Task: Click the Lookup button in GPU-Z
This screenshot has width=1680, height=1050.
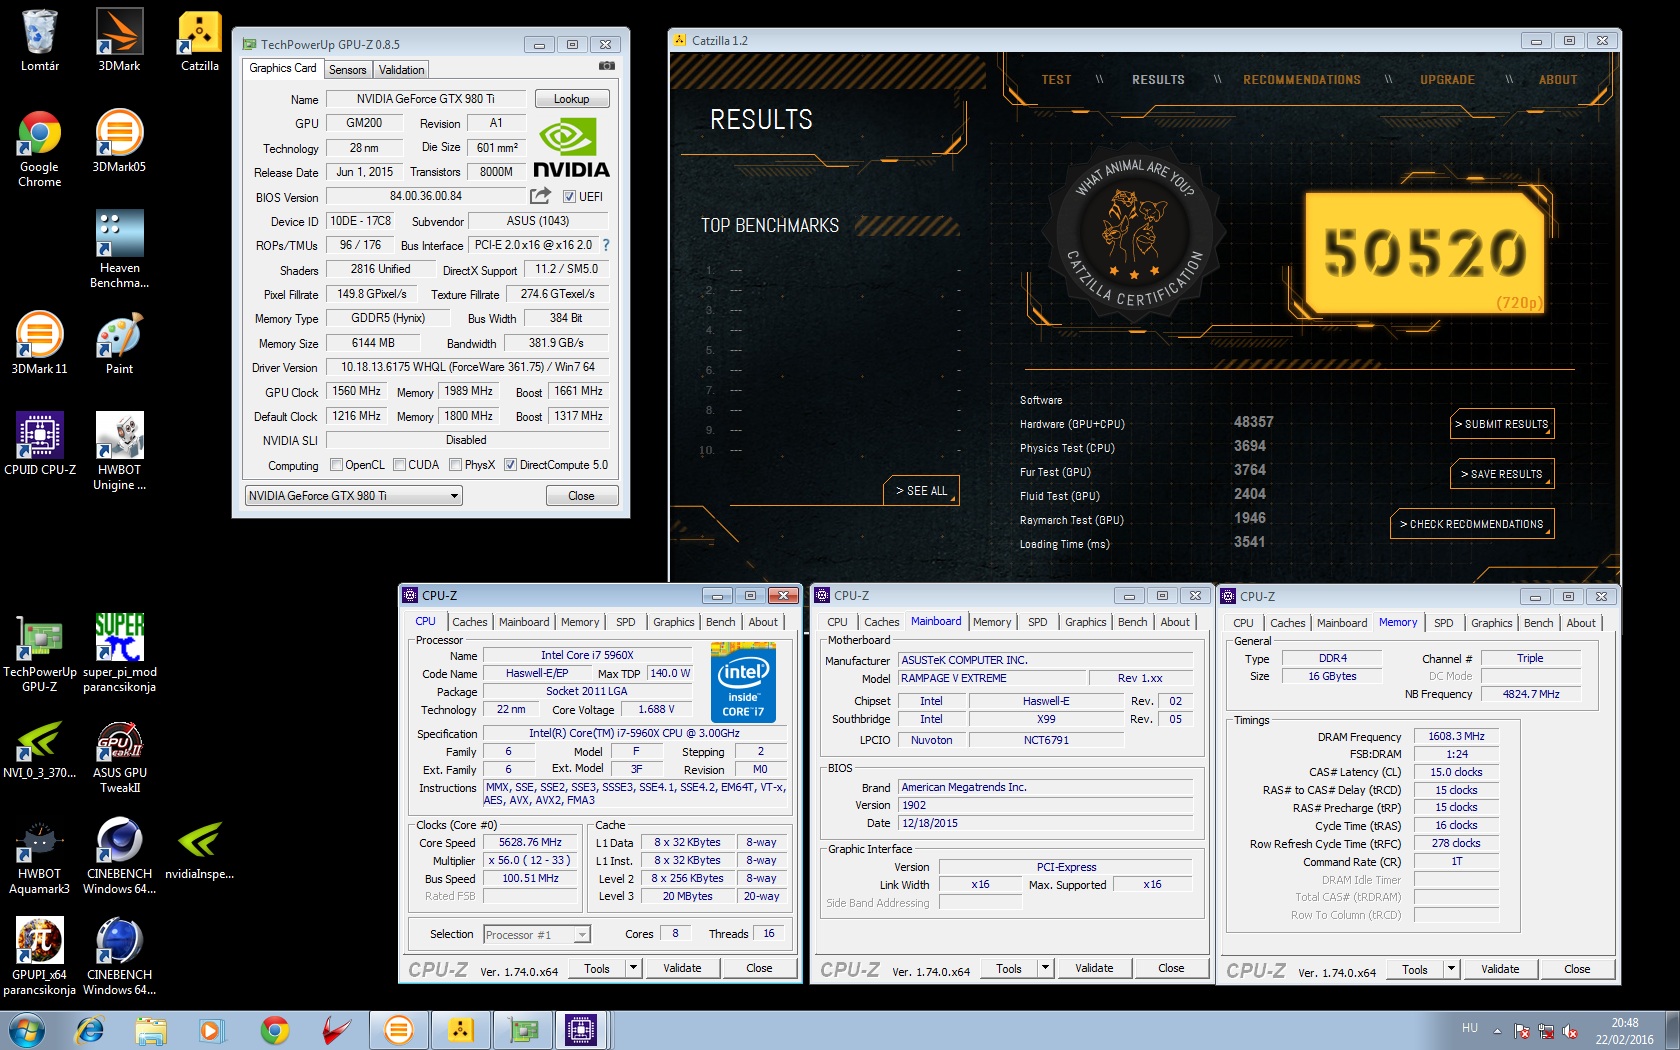Action: (x=572, y=99)
